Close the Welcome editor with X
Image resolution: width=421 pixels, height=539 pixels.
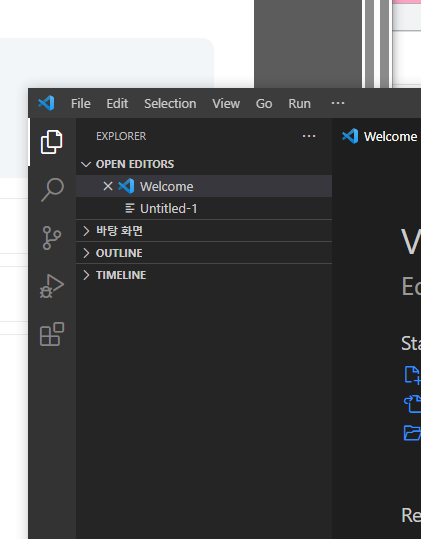point(108,186)
